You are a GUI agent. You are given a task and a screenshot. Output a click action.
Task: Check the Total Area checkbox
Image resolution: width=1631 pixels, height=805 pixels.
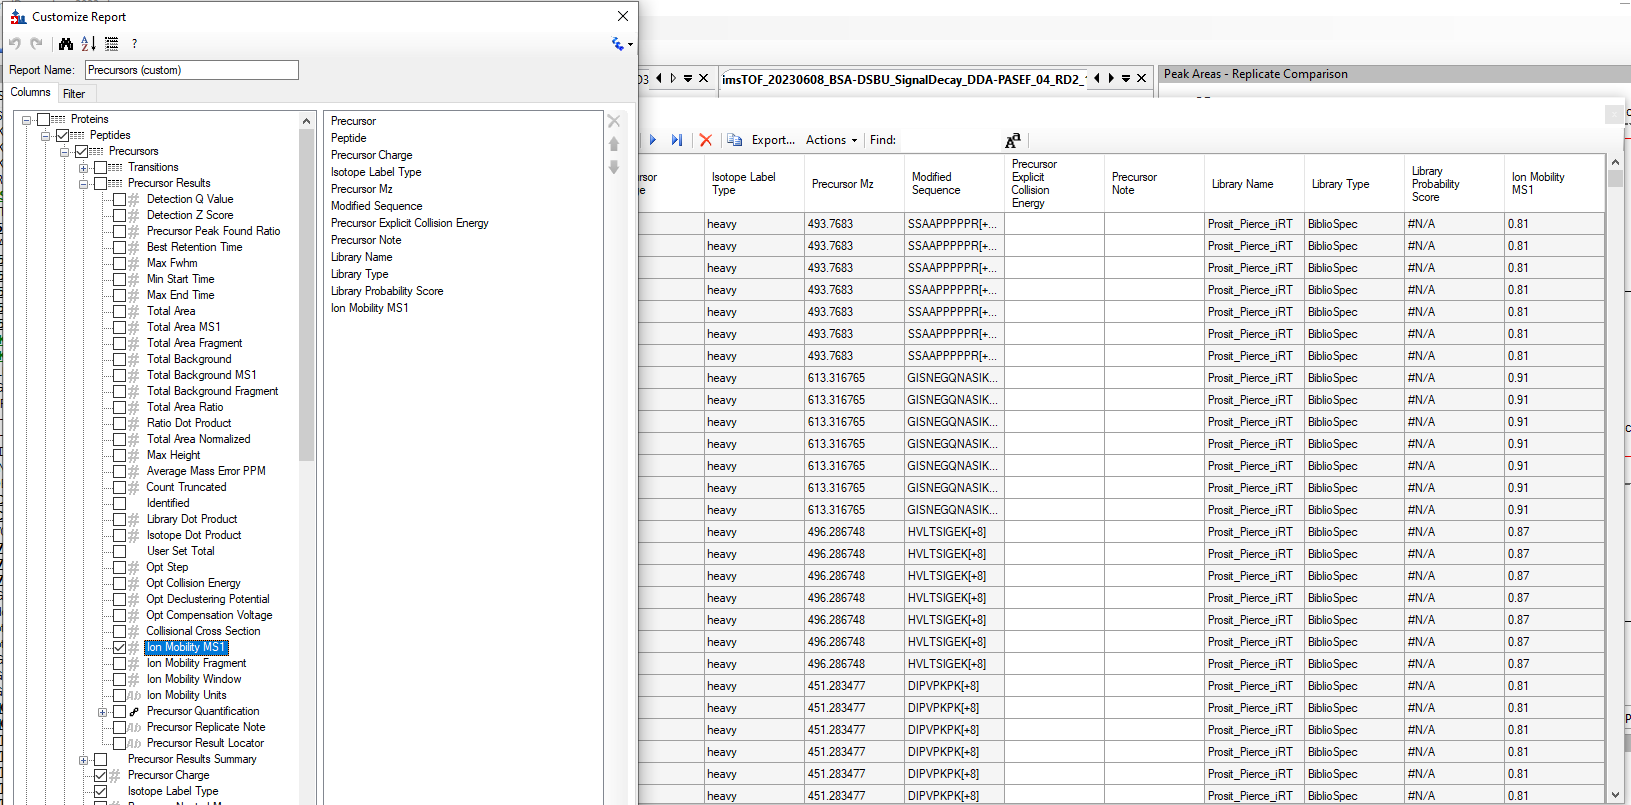click(x=119, y=311)
